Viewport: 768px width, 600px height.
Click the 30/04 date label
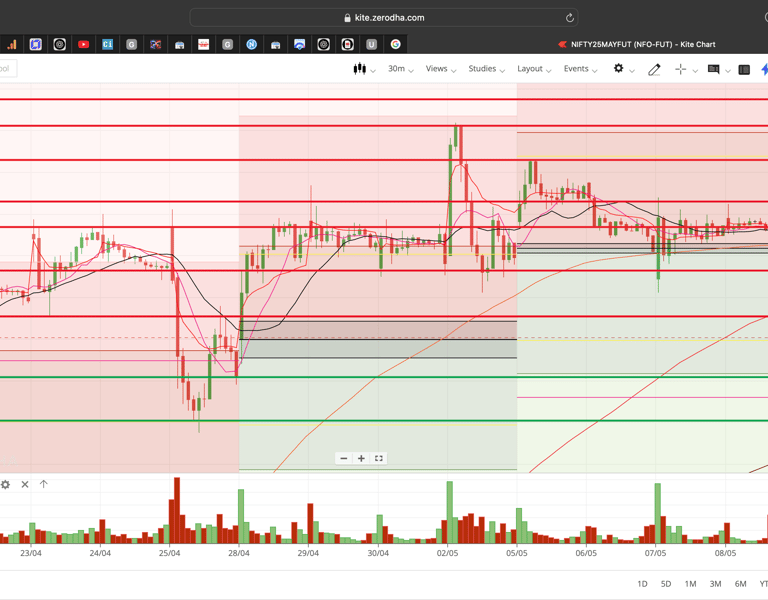coord(378,553)
